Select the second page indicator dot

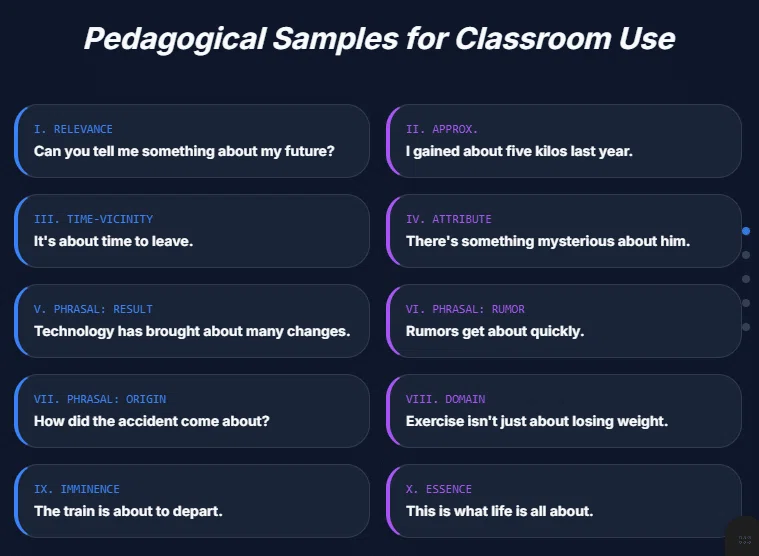point(746,255)
